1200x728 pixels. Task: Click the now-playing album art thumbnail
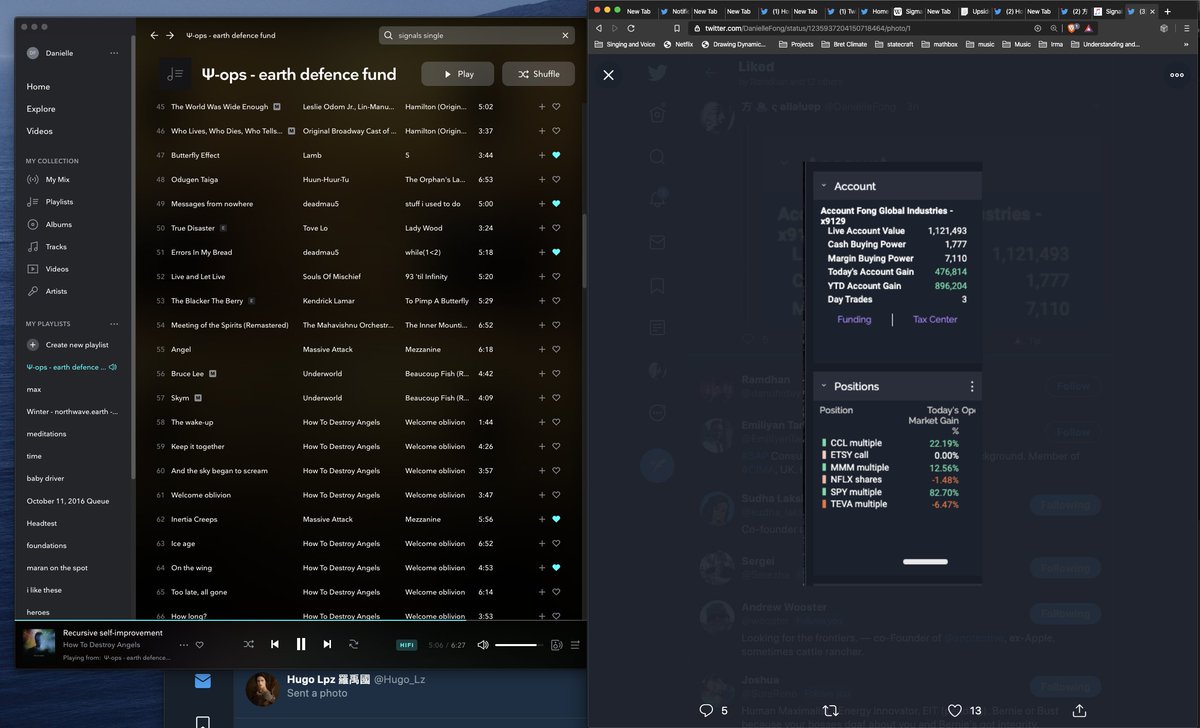click(x=39, y=644)
